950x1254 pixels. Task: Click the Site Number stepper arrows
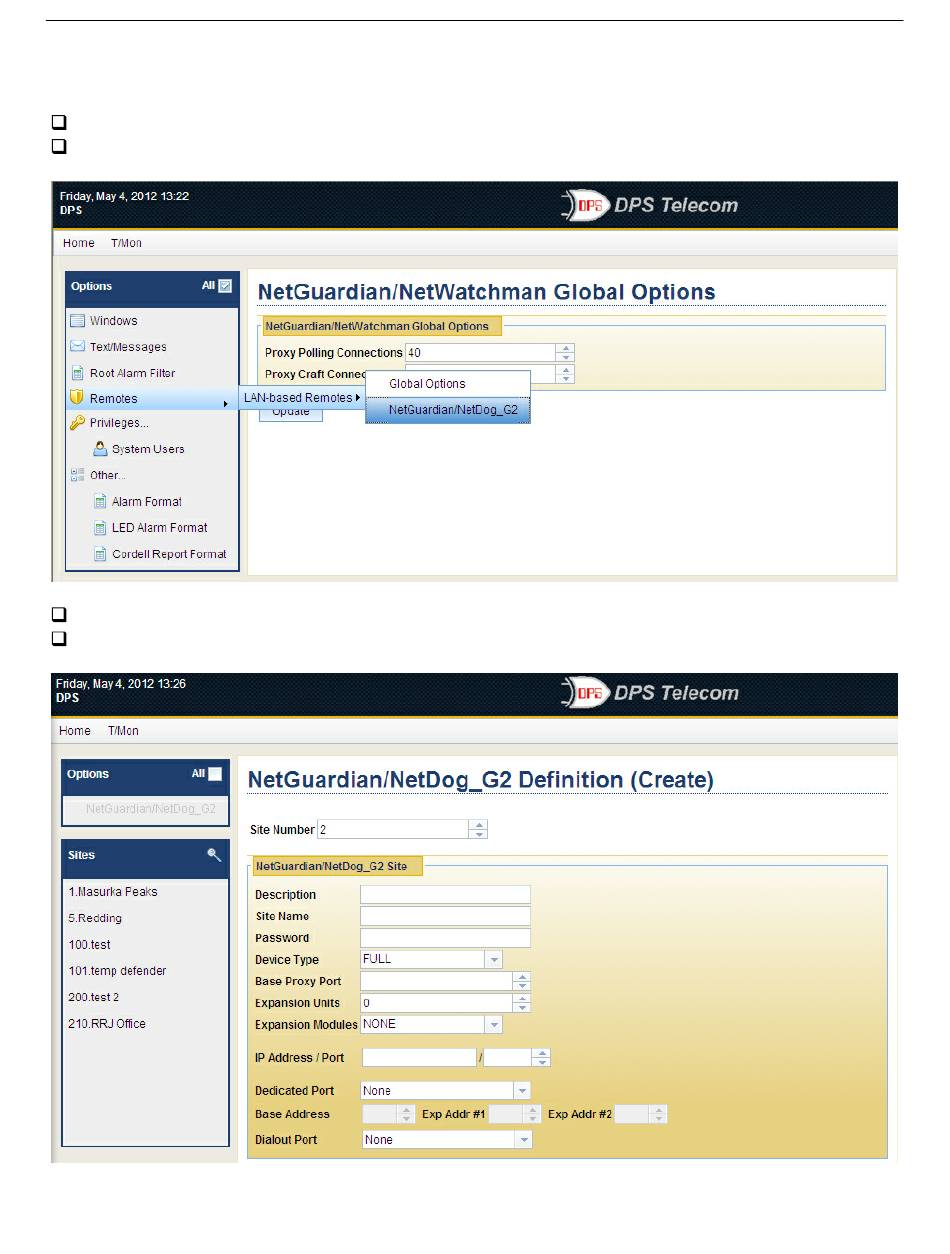click(x=479, y=830)
